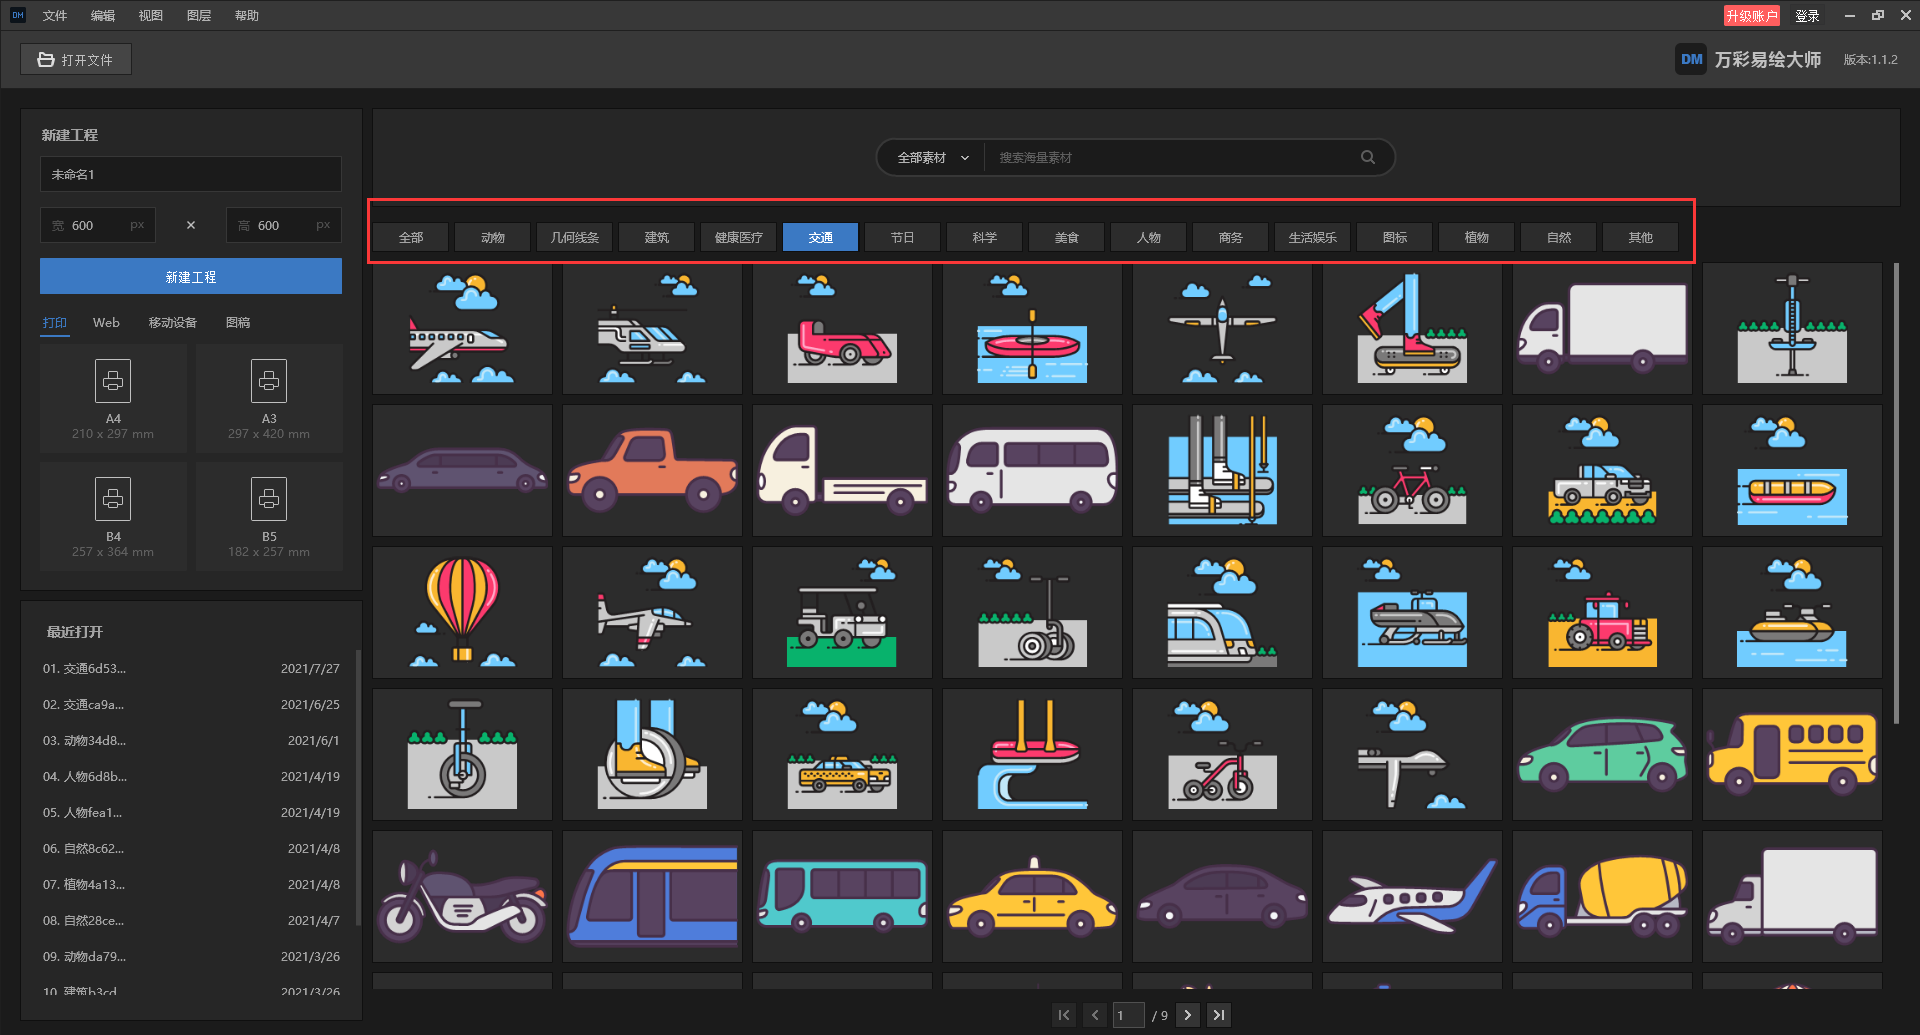Click the 打开文件 button
The image size is (1920, 1035).
[76, 60]
